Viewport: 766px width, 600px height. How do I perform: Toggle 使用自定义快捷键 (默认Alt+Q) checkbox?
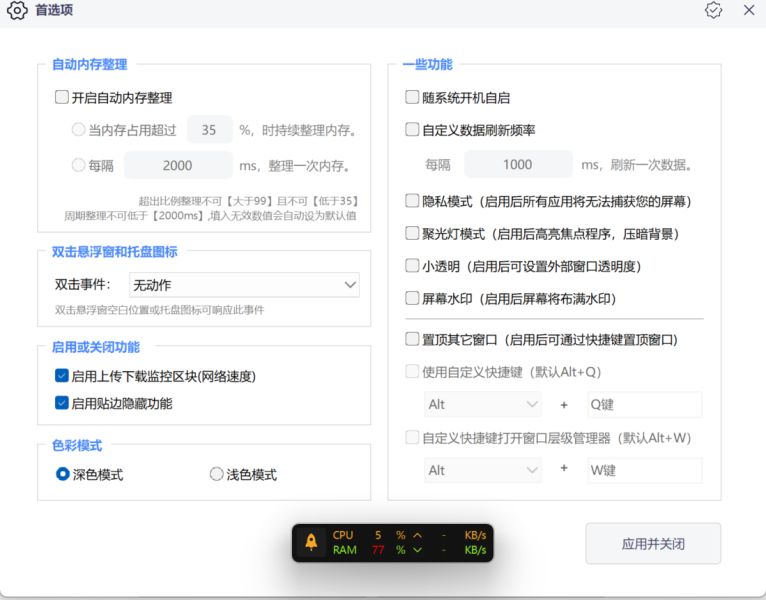click(x=412, y=371)
